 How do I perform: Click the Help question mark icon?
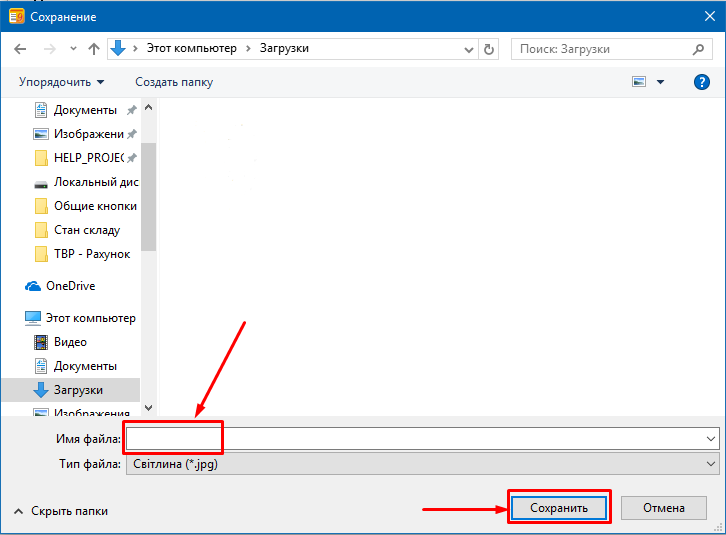point(701,82)
